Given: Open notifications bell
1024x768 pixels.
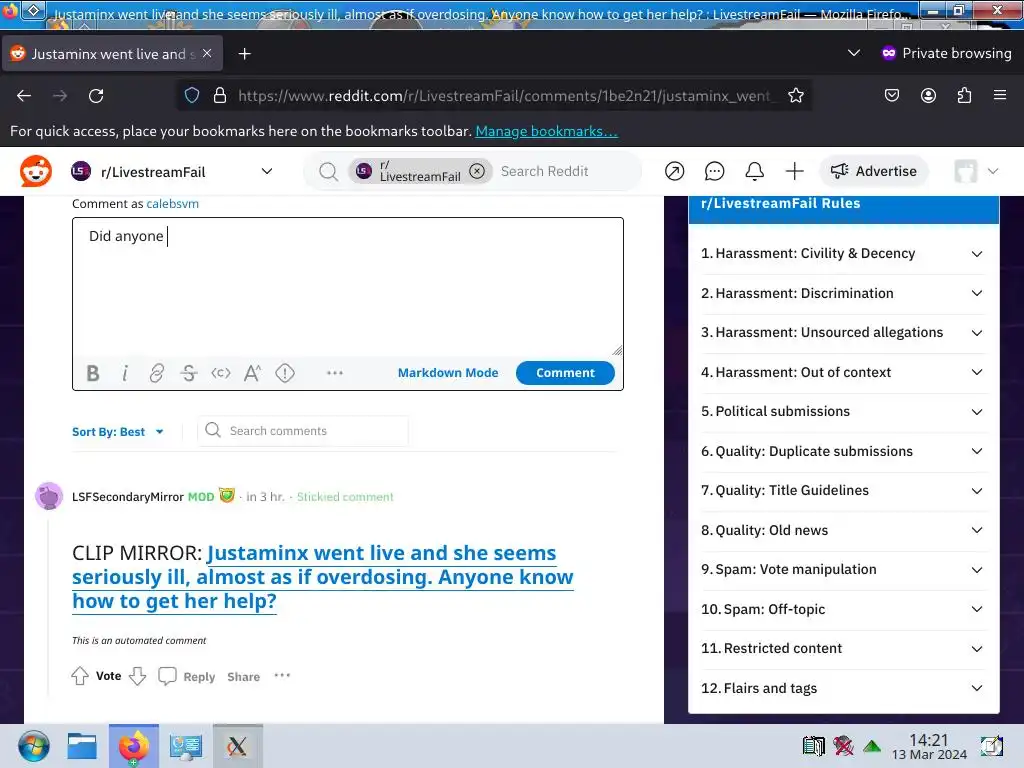Looking at the screenshot, I should coord(754,171).
